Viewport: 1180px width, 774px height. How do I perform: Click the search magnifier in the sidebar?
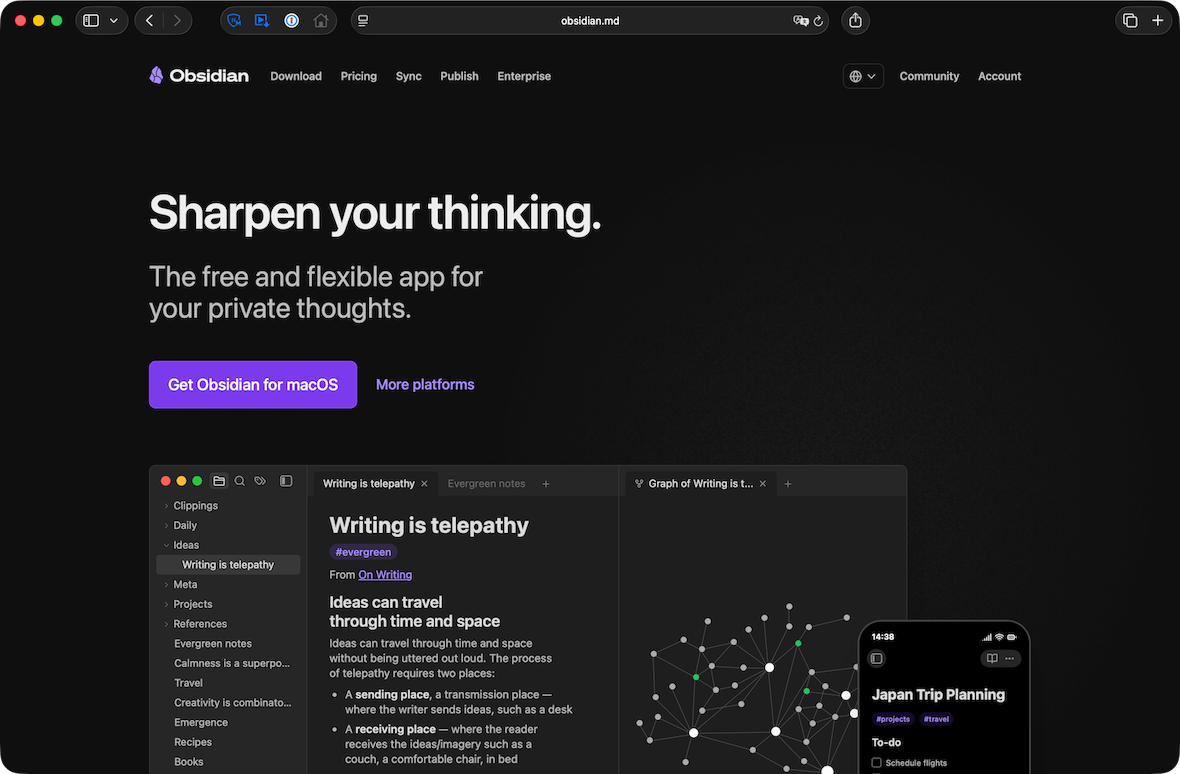click(240, 481)
